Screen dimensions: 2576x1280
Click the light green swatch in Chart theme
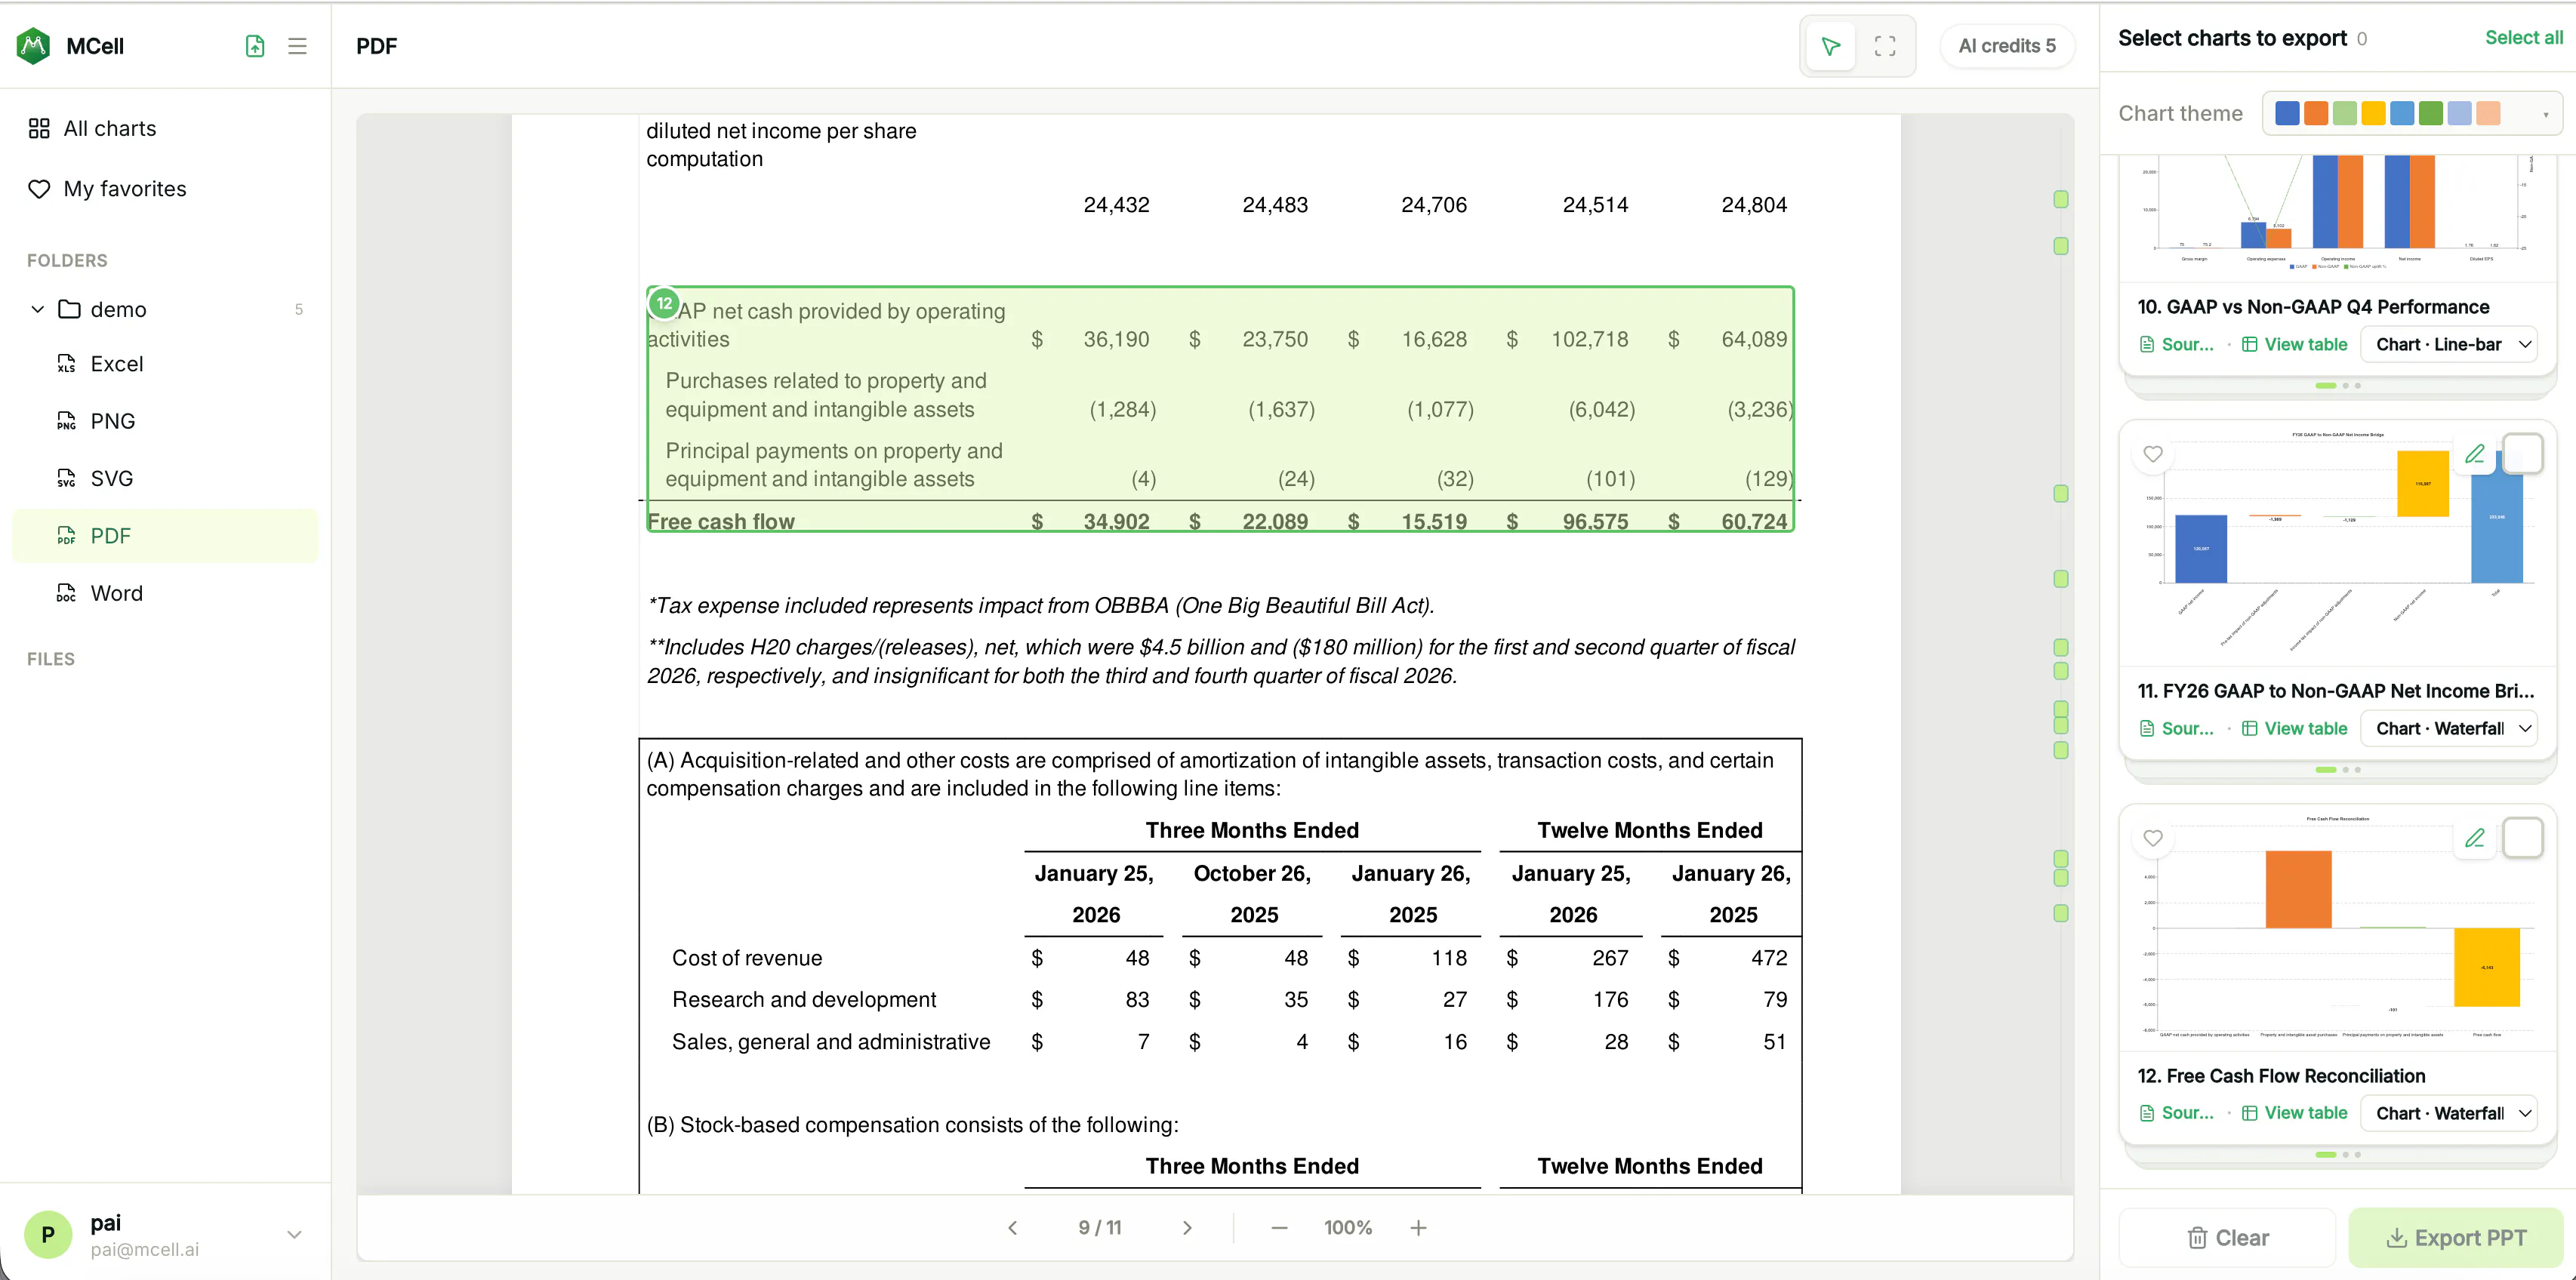point(2344,113)
